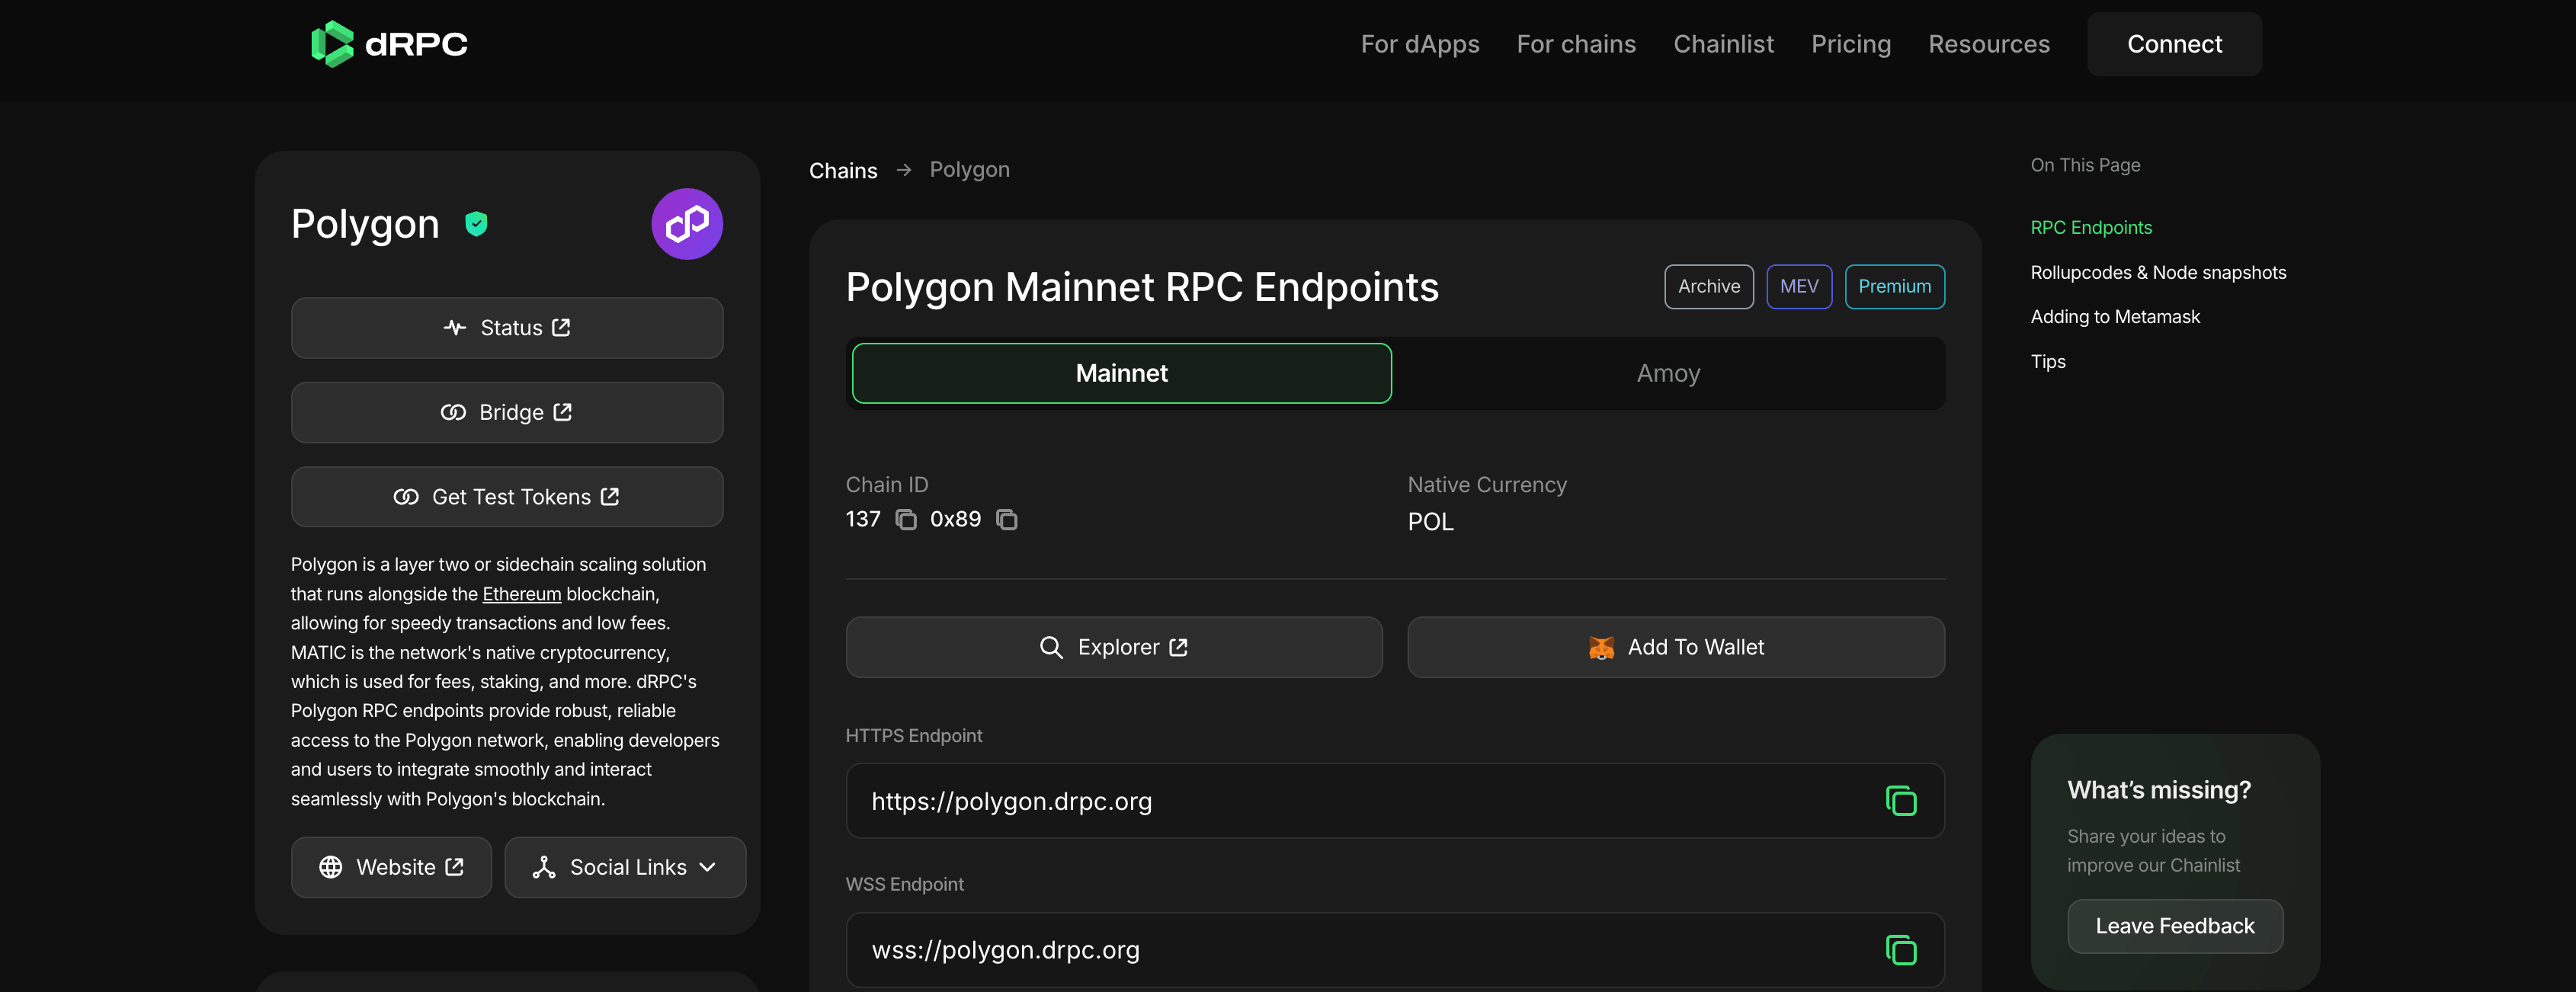The height and width of the screenshot is (992, 2576).
Task: Copy the WSS endpoint URL
Action: (x=1900, y=949)
